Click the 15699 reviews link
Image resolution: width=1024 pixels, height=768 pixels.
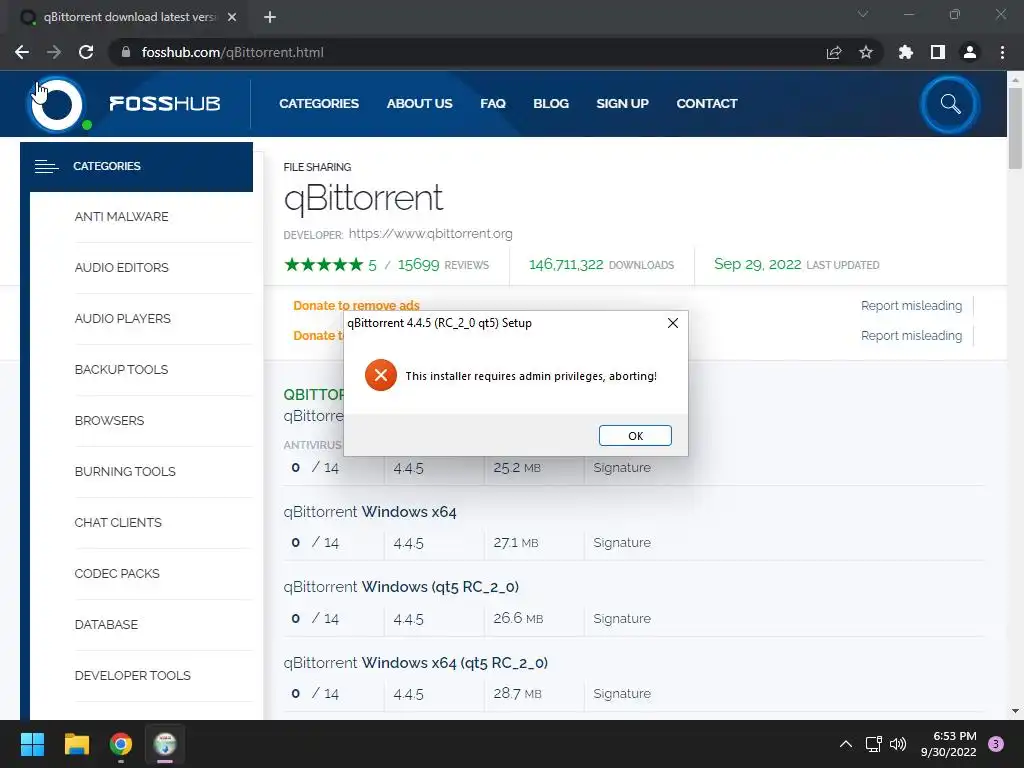(x=443, y=264)
